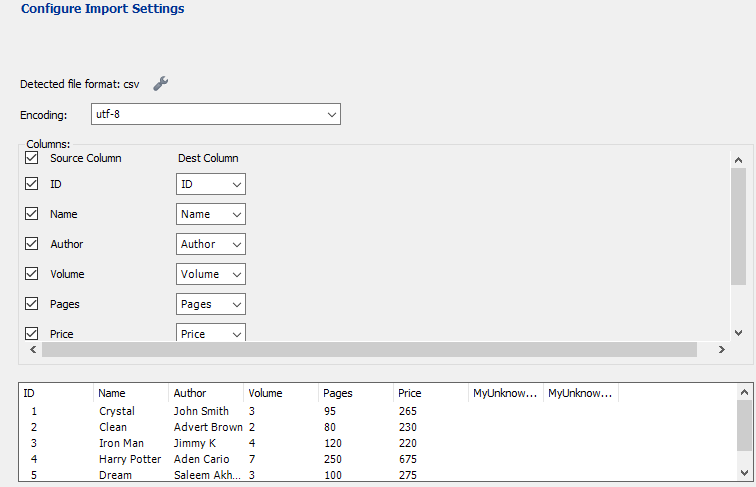Toggle the select-all Source Column checkbox

pyautogui.click(x=32, y=158)
